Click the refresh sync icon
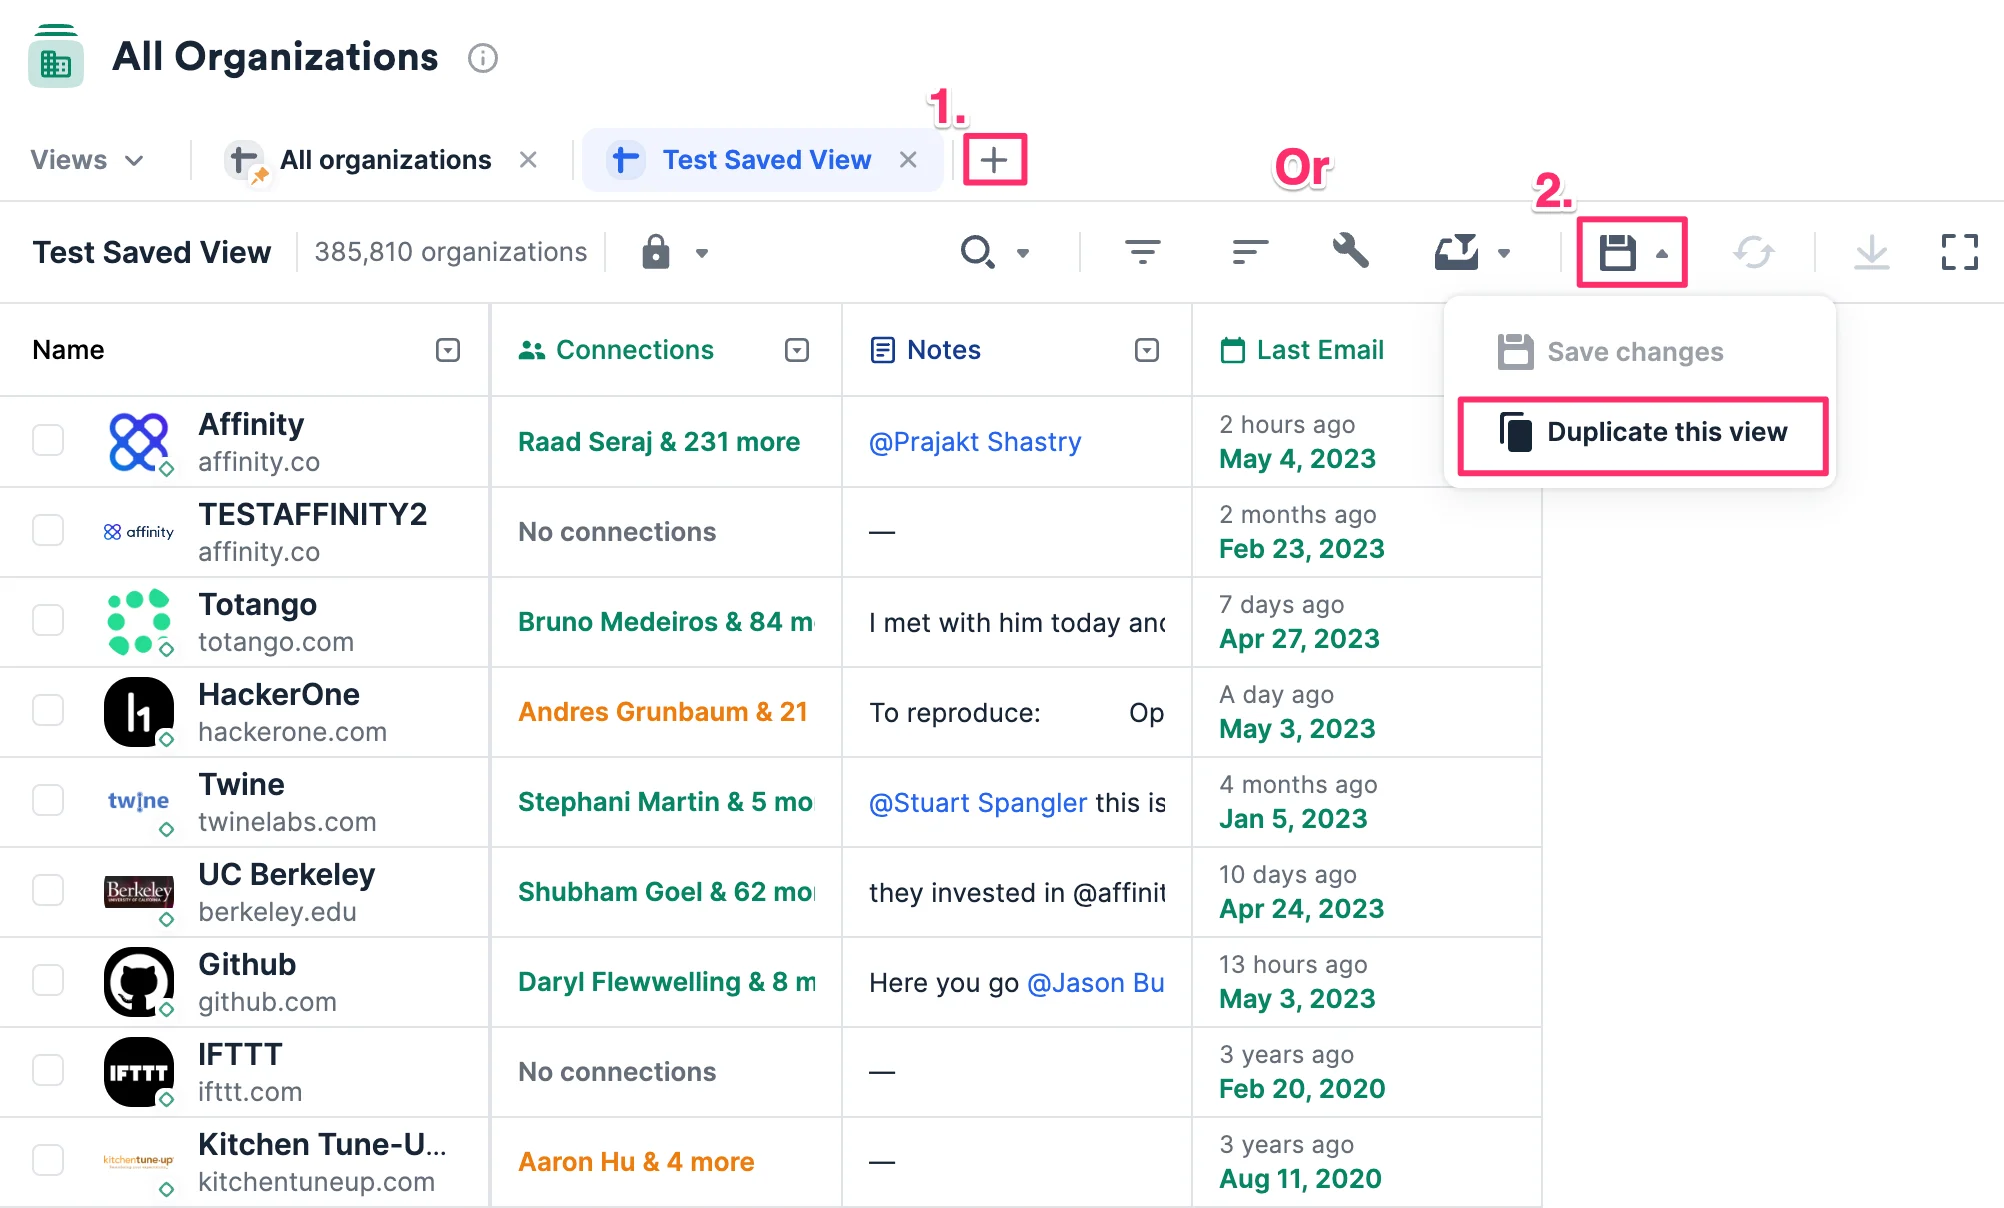Image resolution: width=2004 pixels, height=1208 pixels. point(1754,252)
